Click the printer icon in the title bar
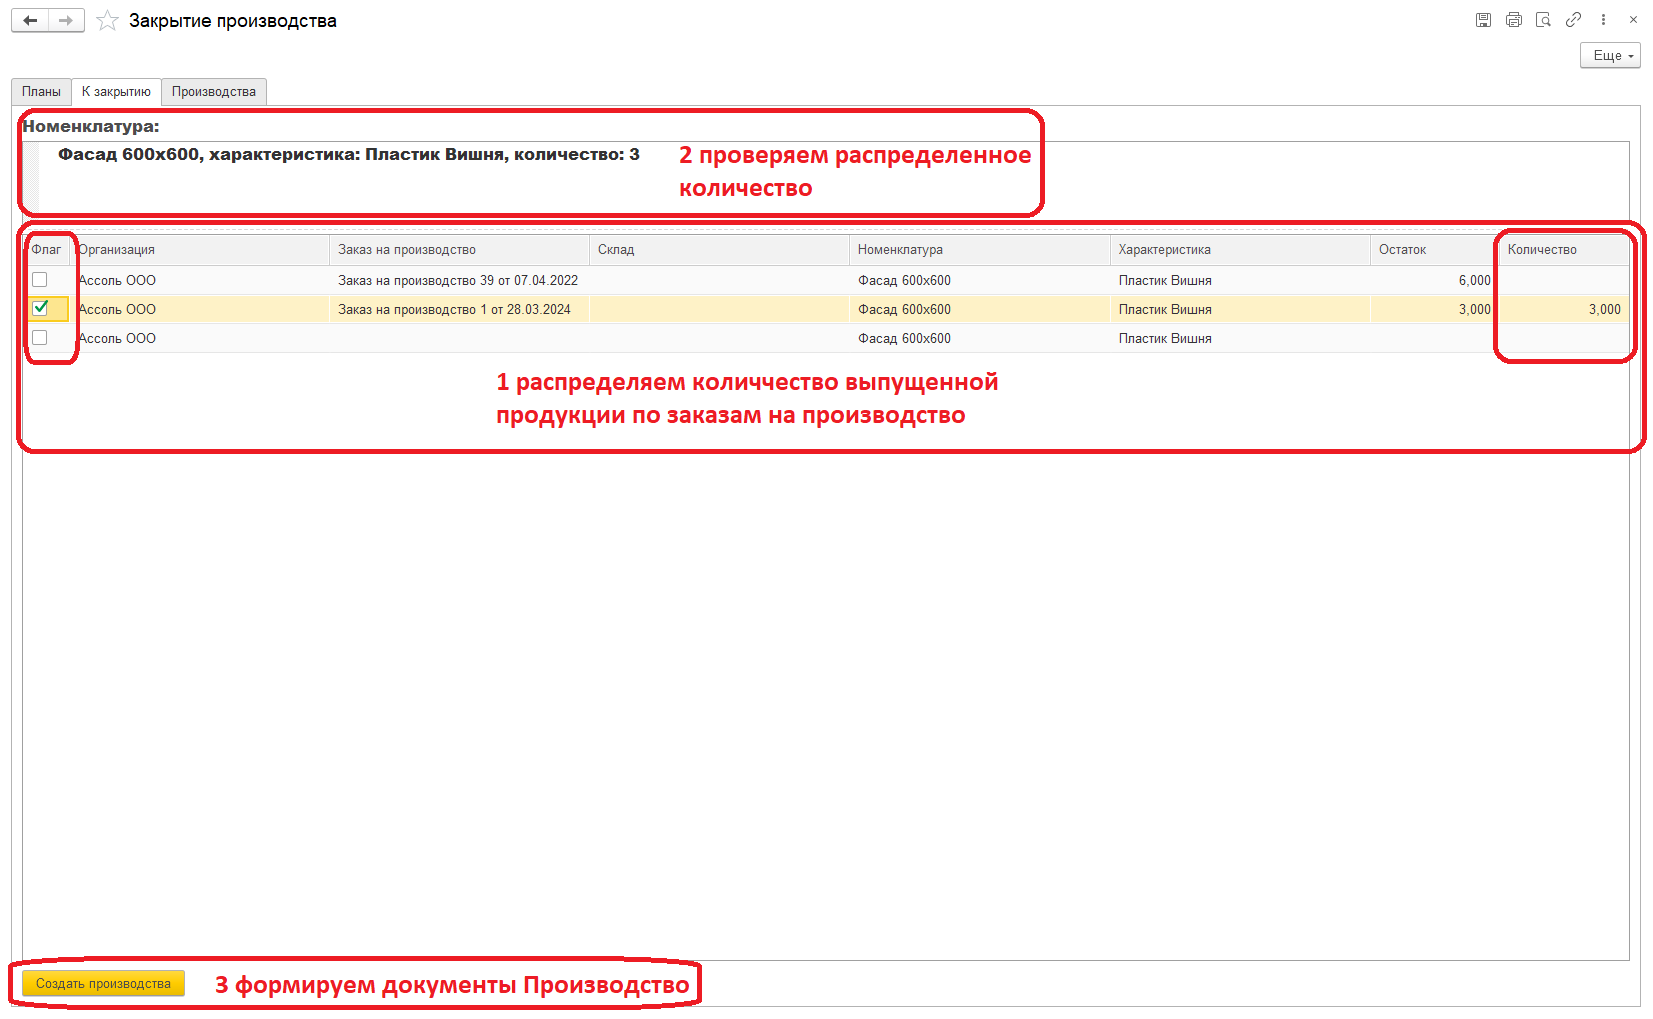 point(1514,20)
